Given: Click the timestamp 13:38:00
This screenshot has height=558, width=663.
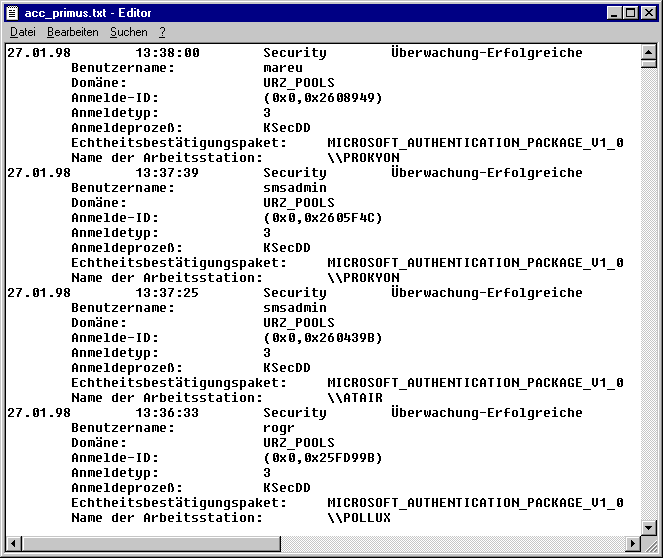Looking at the screenshot, I should click(167, 53).
